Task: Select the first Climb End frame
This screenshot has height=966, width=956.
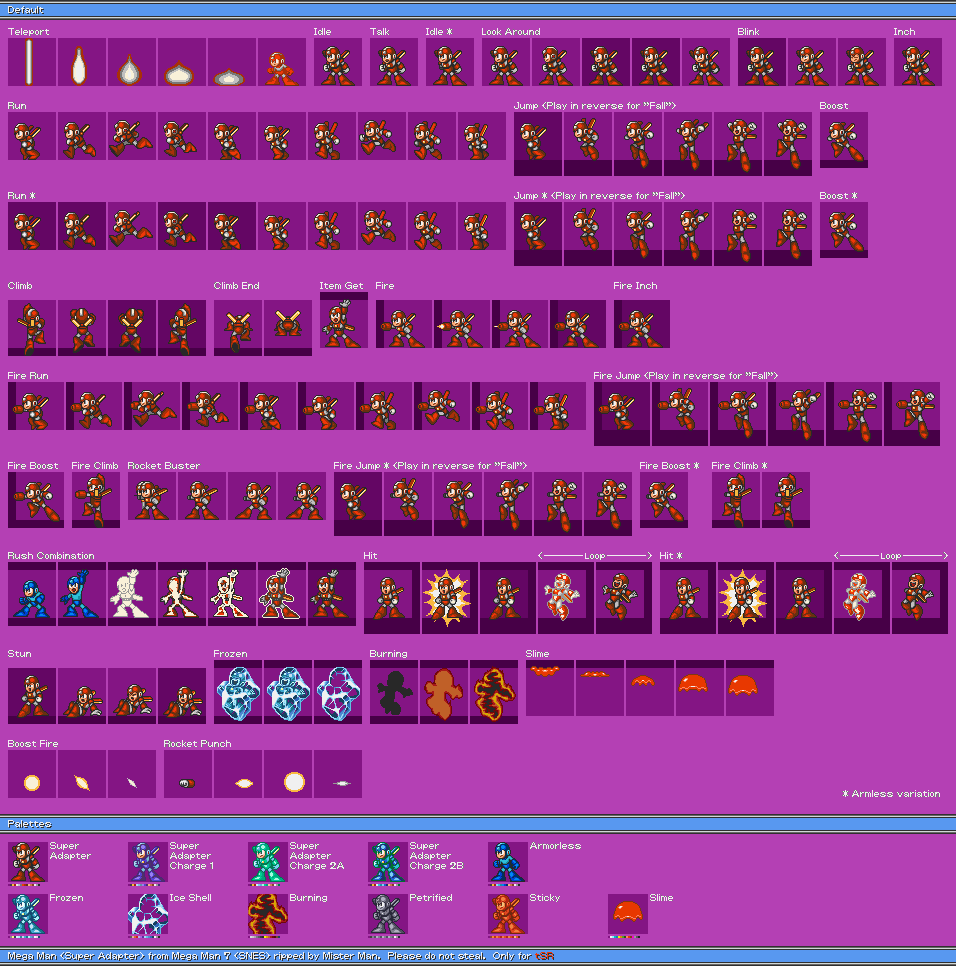Action: (238, 328)
